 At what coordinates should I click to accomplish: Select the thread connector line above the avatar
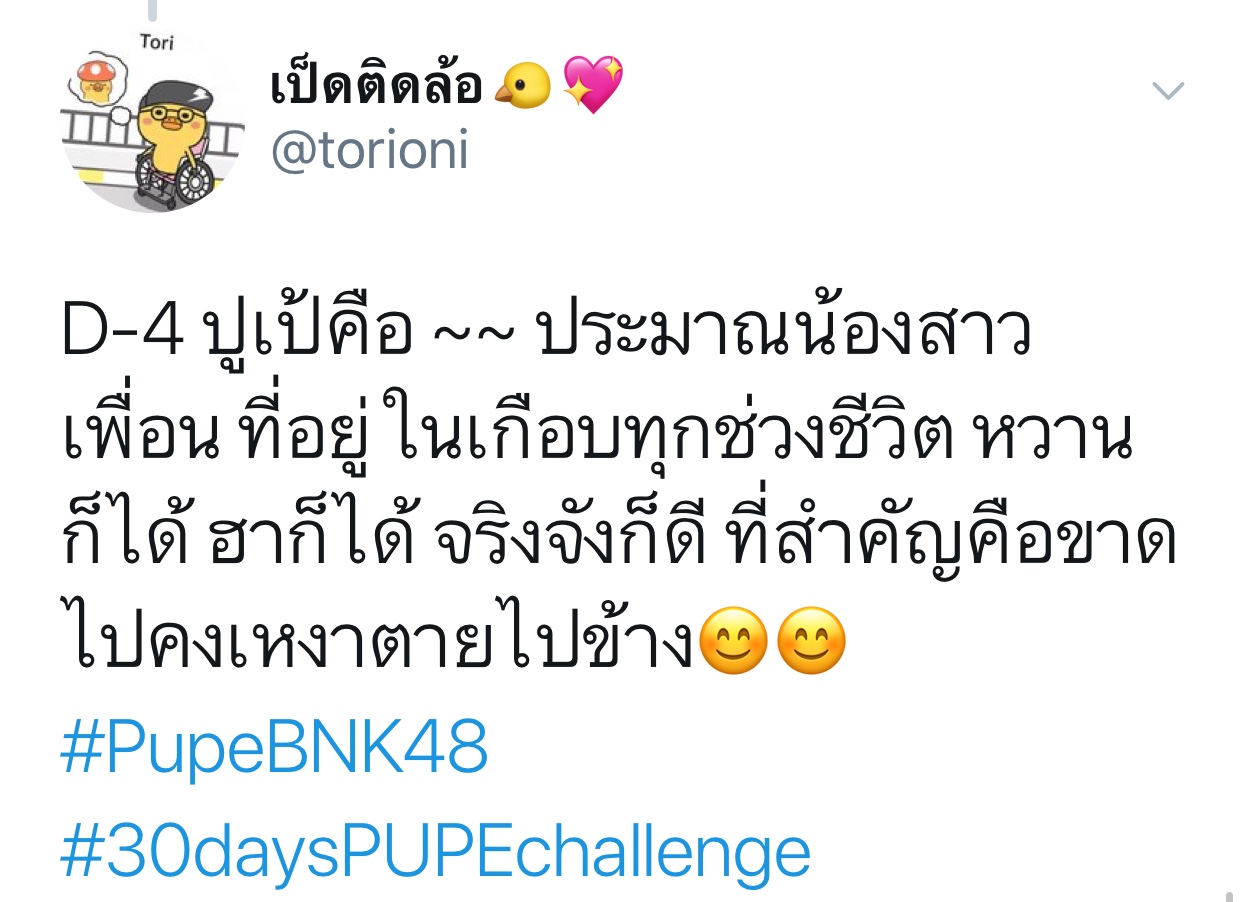(153, 10)
